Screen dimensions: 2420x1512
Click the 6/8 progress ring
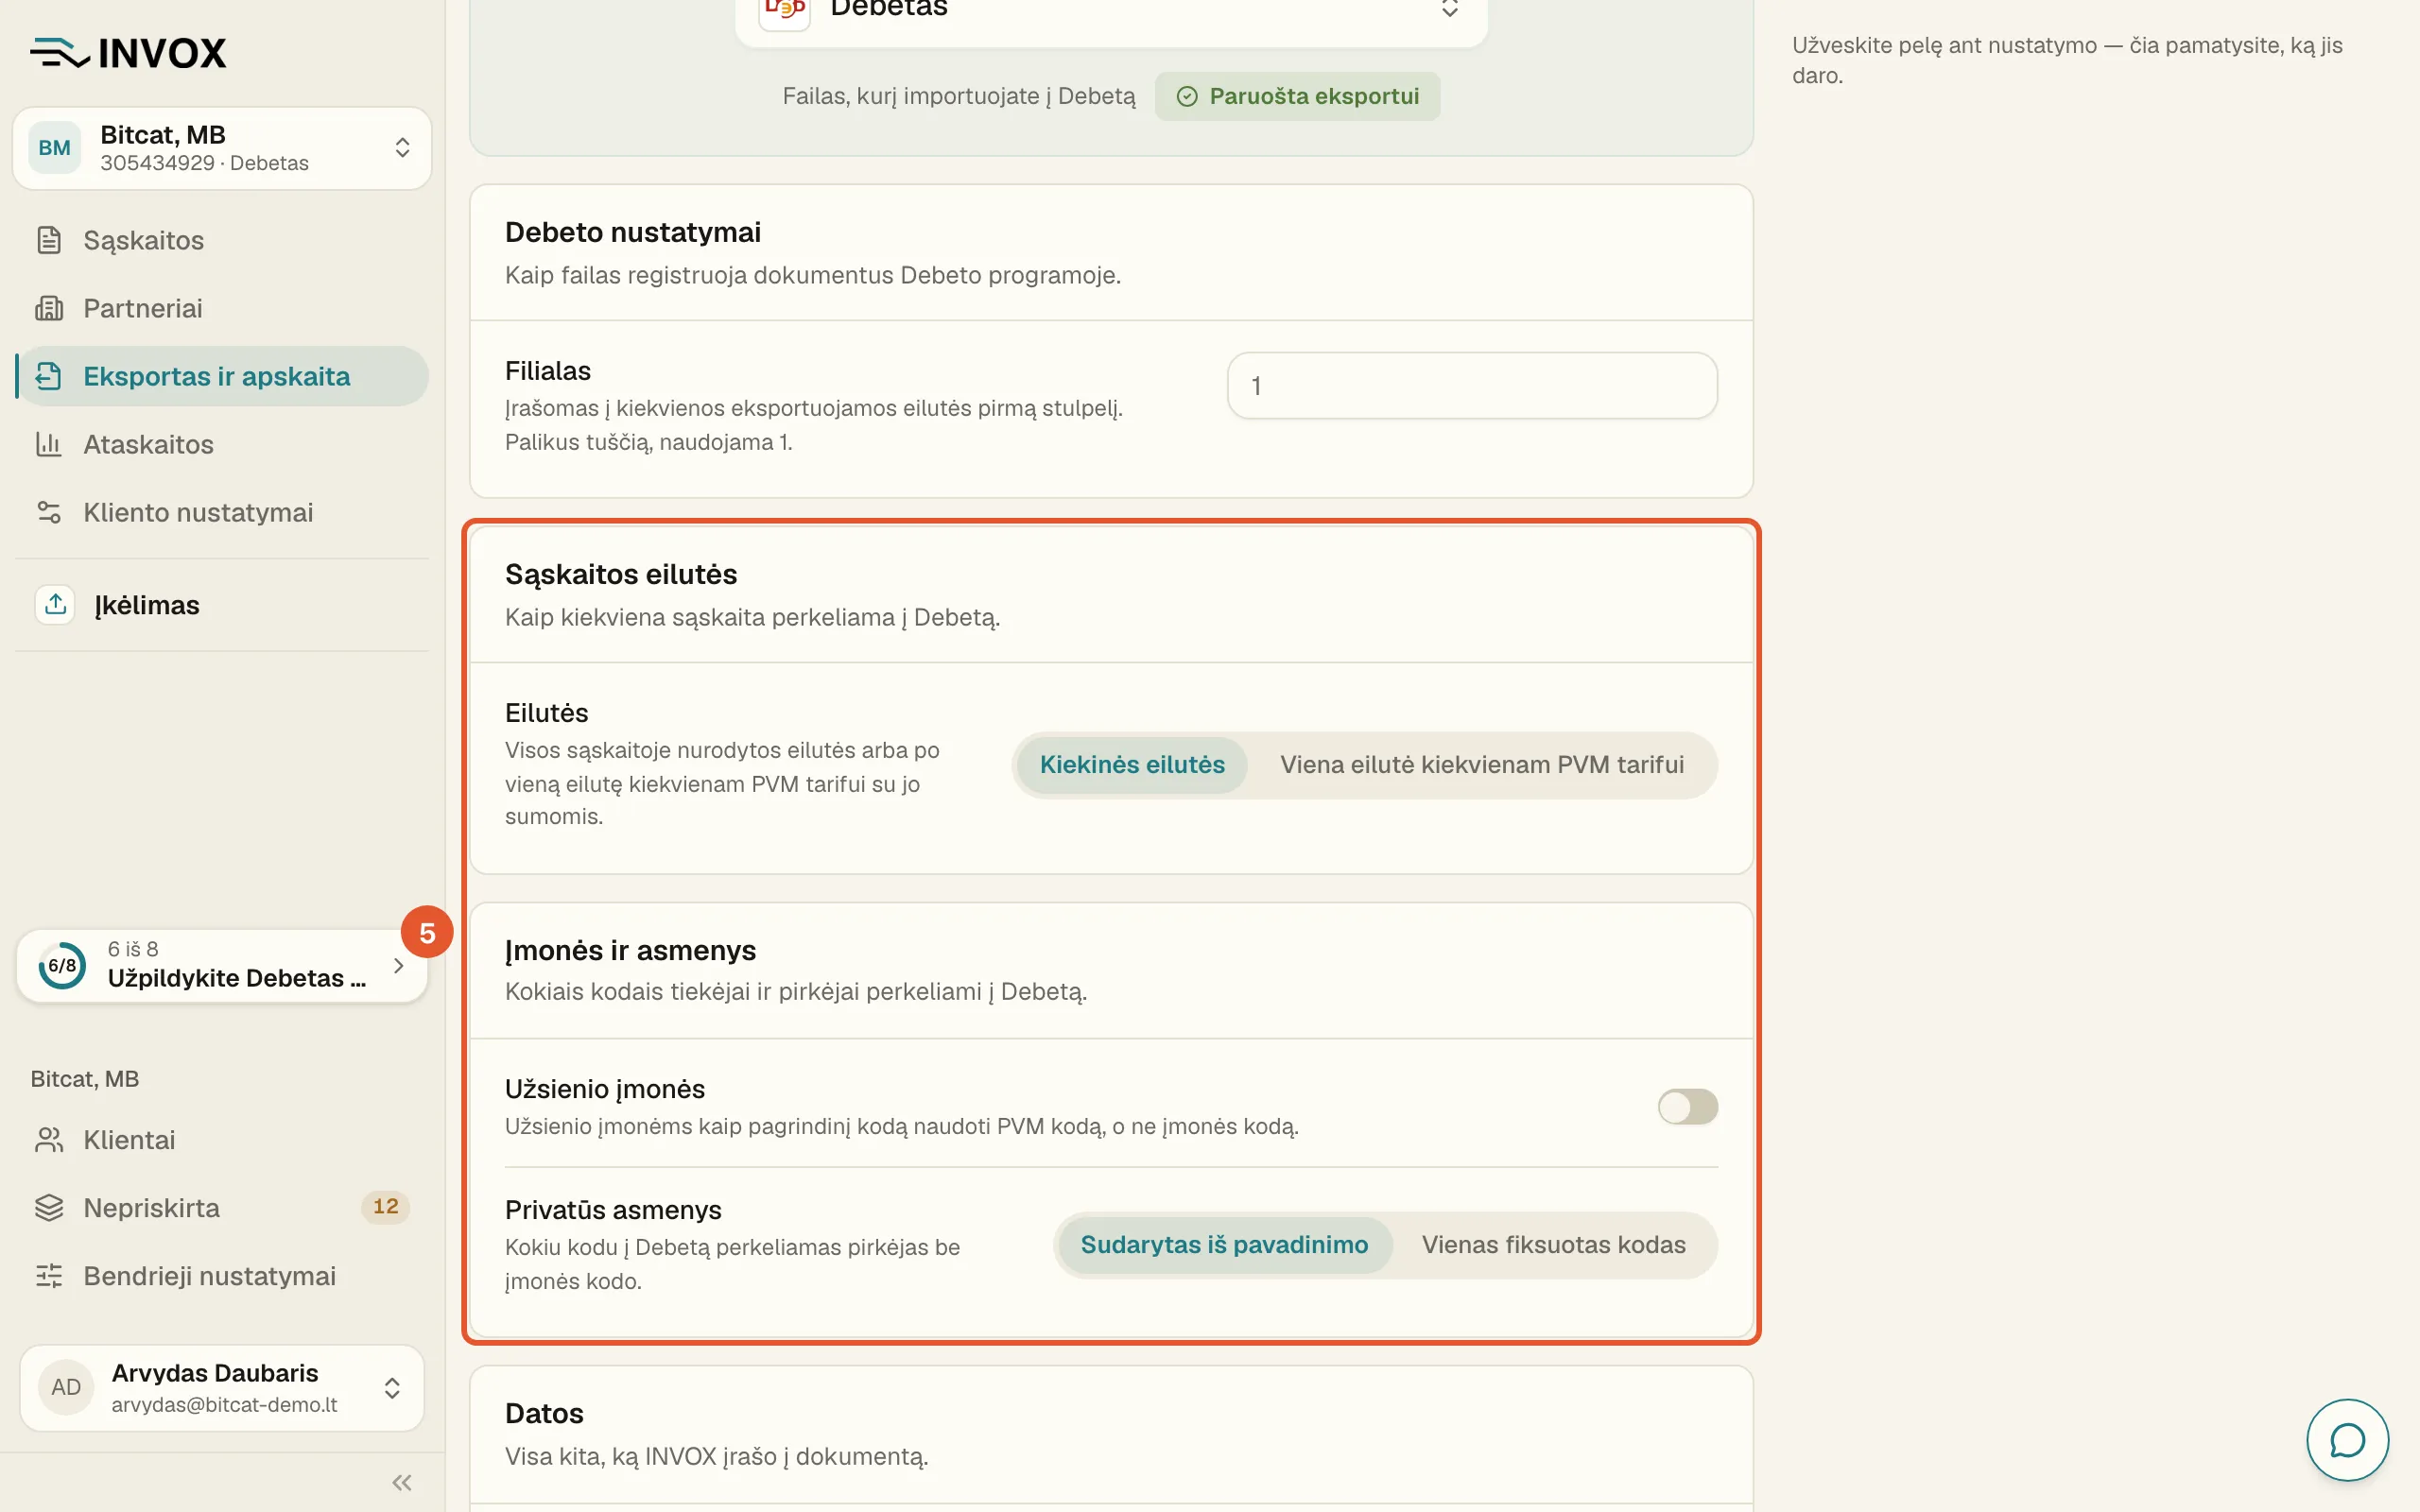(x=62, y=965)
